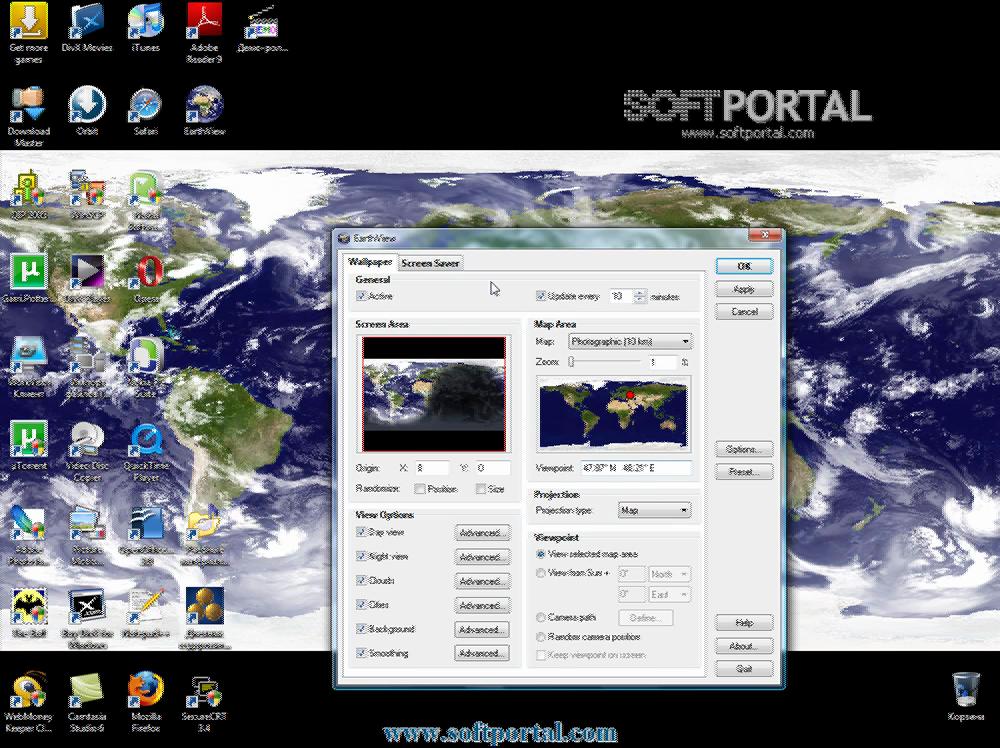Screen dimensions: 1000x748
Task: Click the Reset... button
Action: click(x=744, y=472)
